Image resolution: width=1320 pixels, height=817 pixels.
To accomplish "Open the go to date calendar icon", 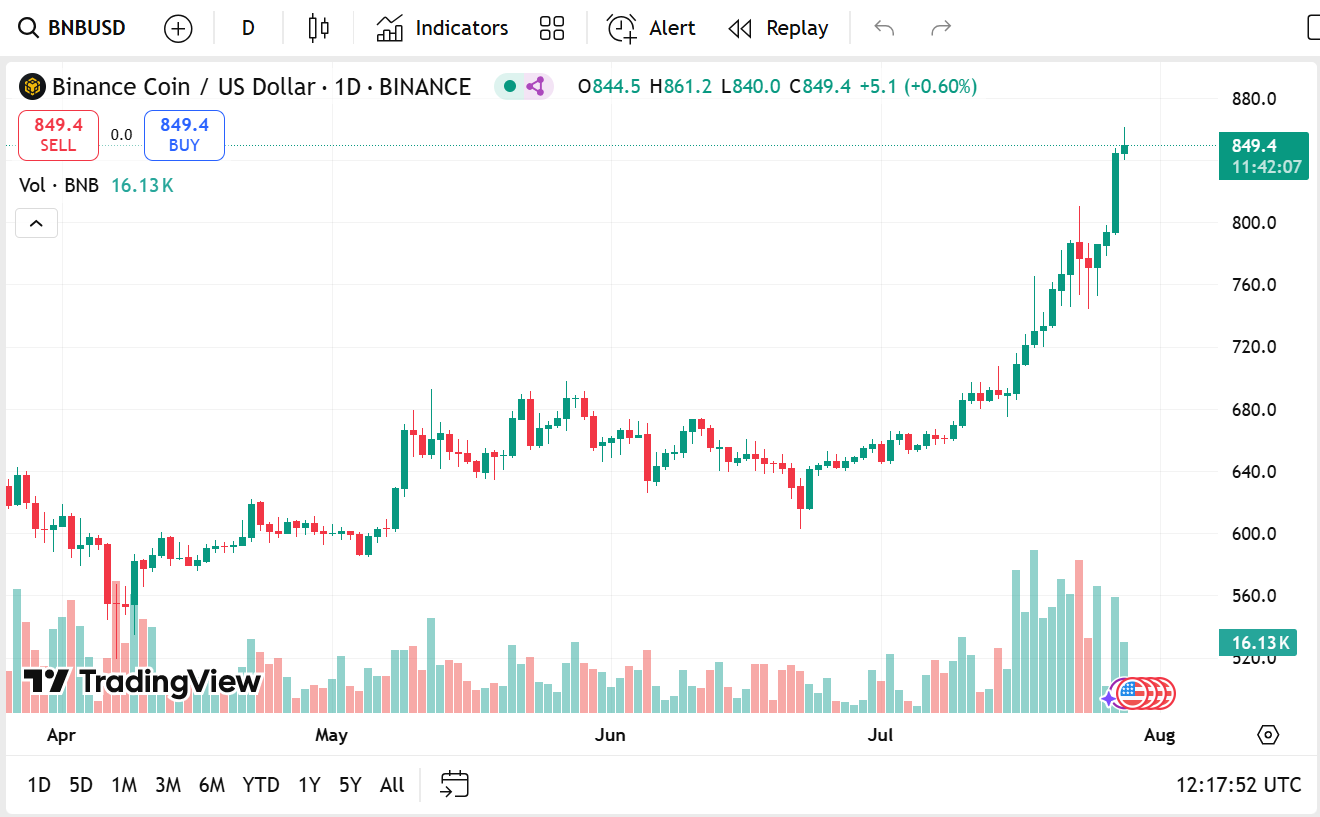I will 454,785.
